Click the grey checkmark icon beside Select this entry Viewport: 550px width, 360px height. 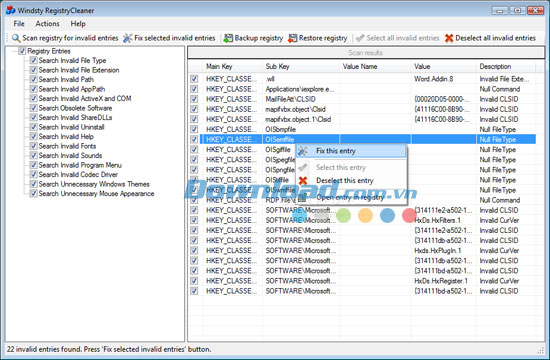303,167
